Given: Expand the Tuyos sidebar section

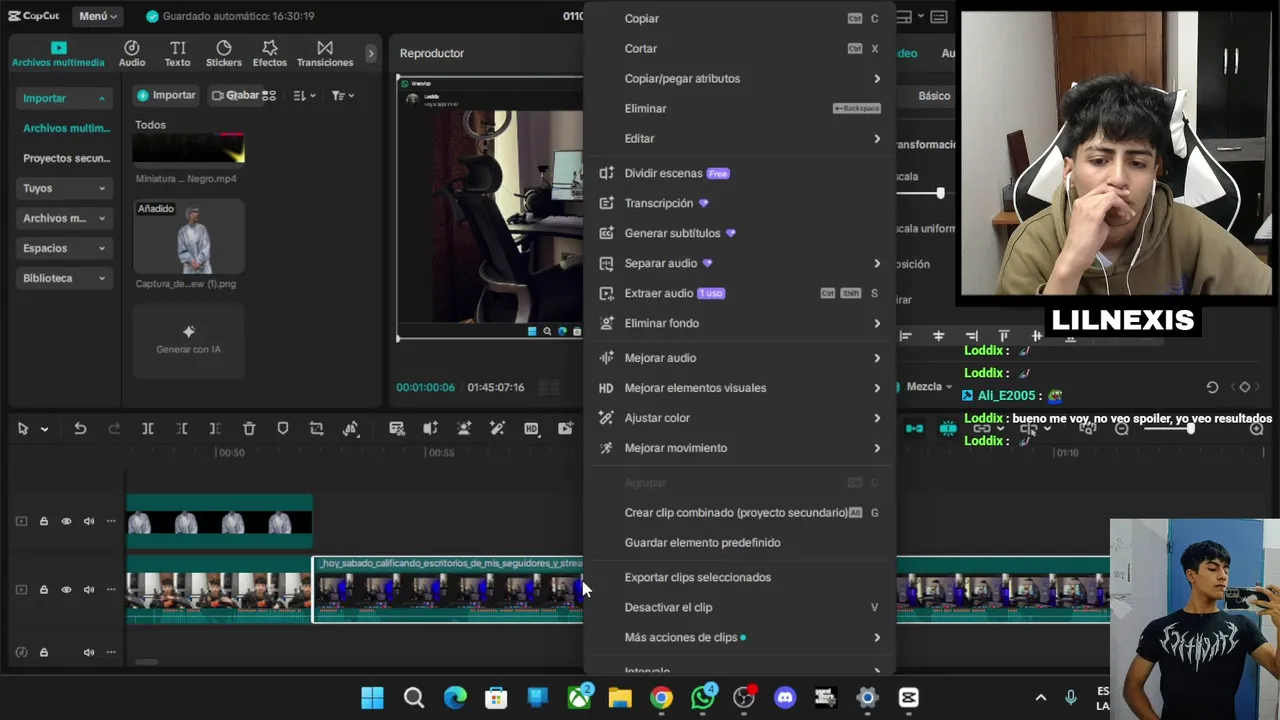Looking at the screenshot, I should click(64, 188).
